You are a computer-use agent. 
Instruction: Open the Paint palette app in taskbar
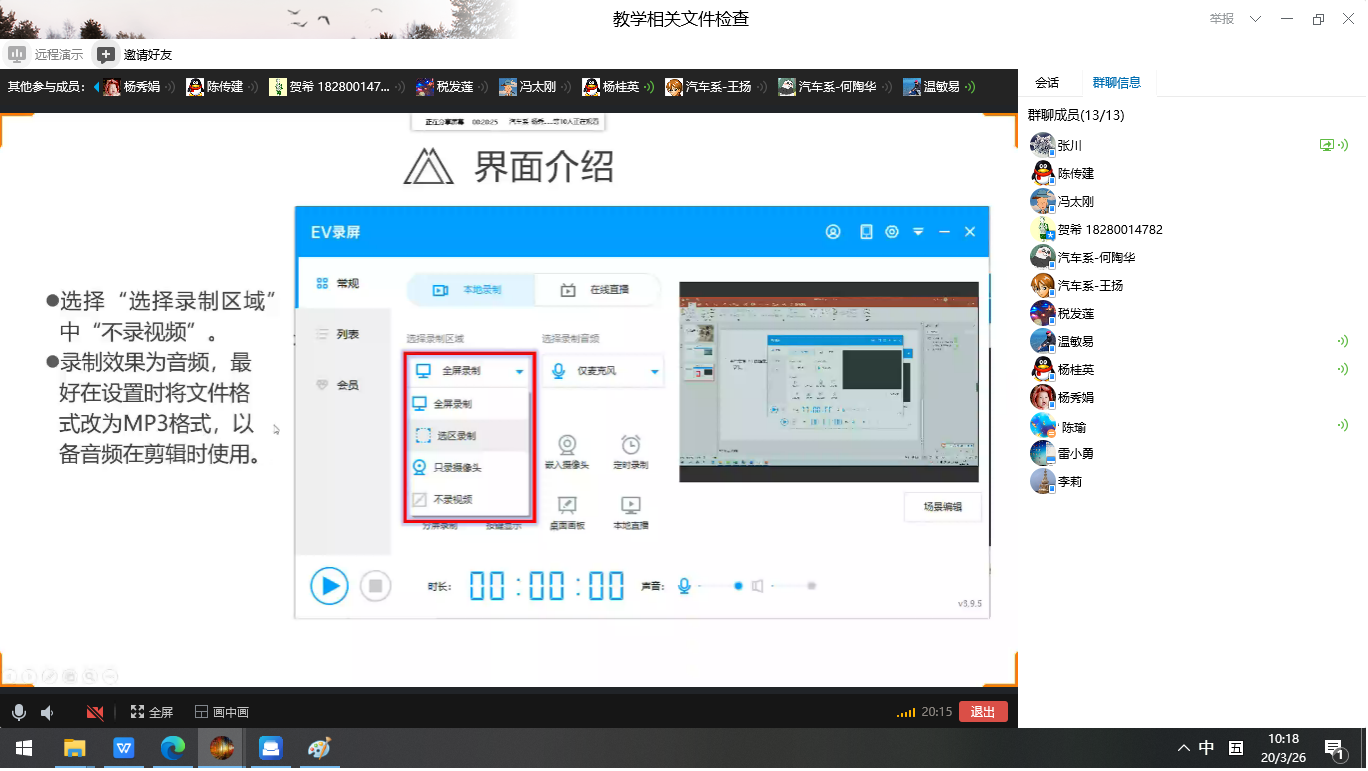pyautogui.click(x=319, y=748)
